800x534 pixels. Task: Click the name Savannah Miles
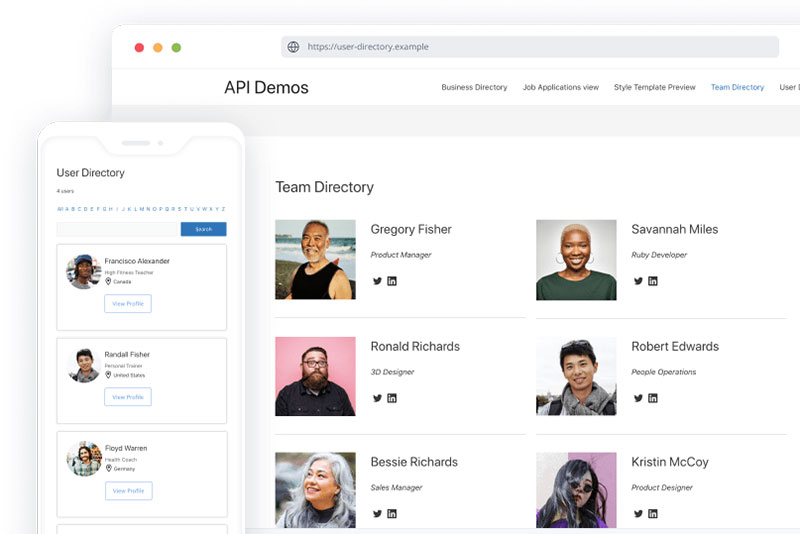(674, 230)
